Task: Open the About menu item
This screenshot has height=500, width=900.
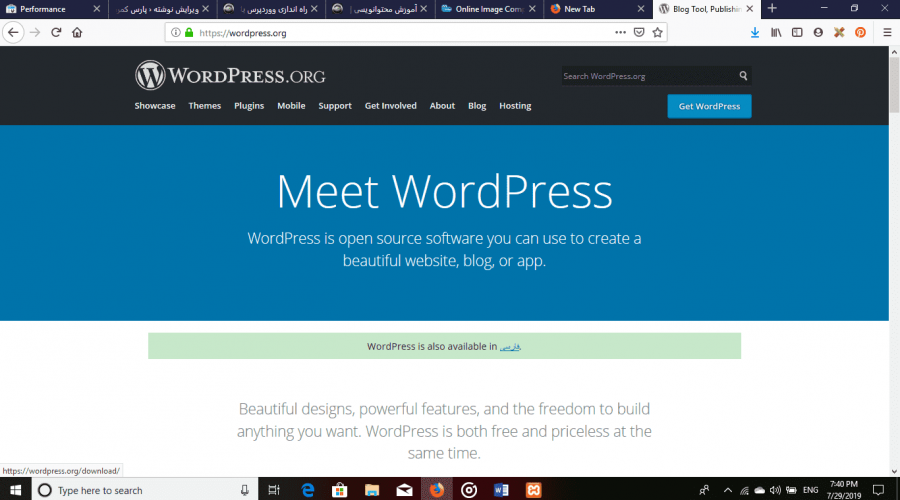Action: [x=442, y=106]
